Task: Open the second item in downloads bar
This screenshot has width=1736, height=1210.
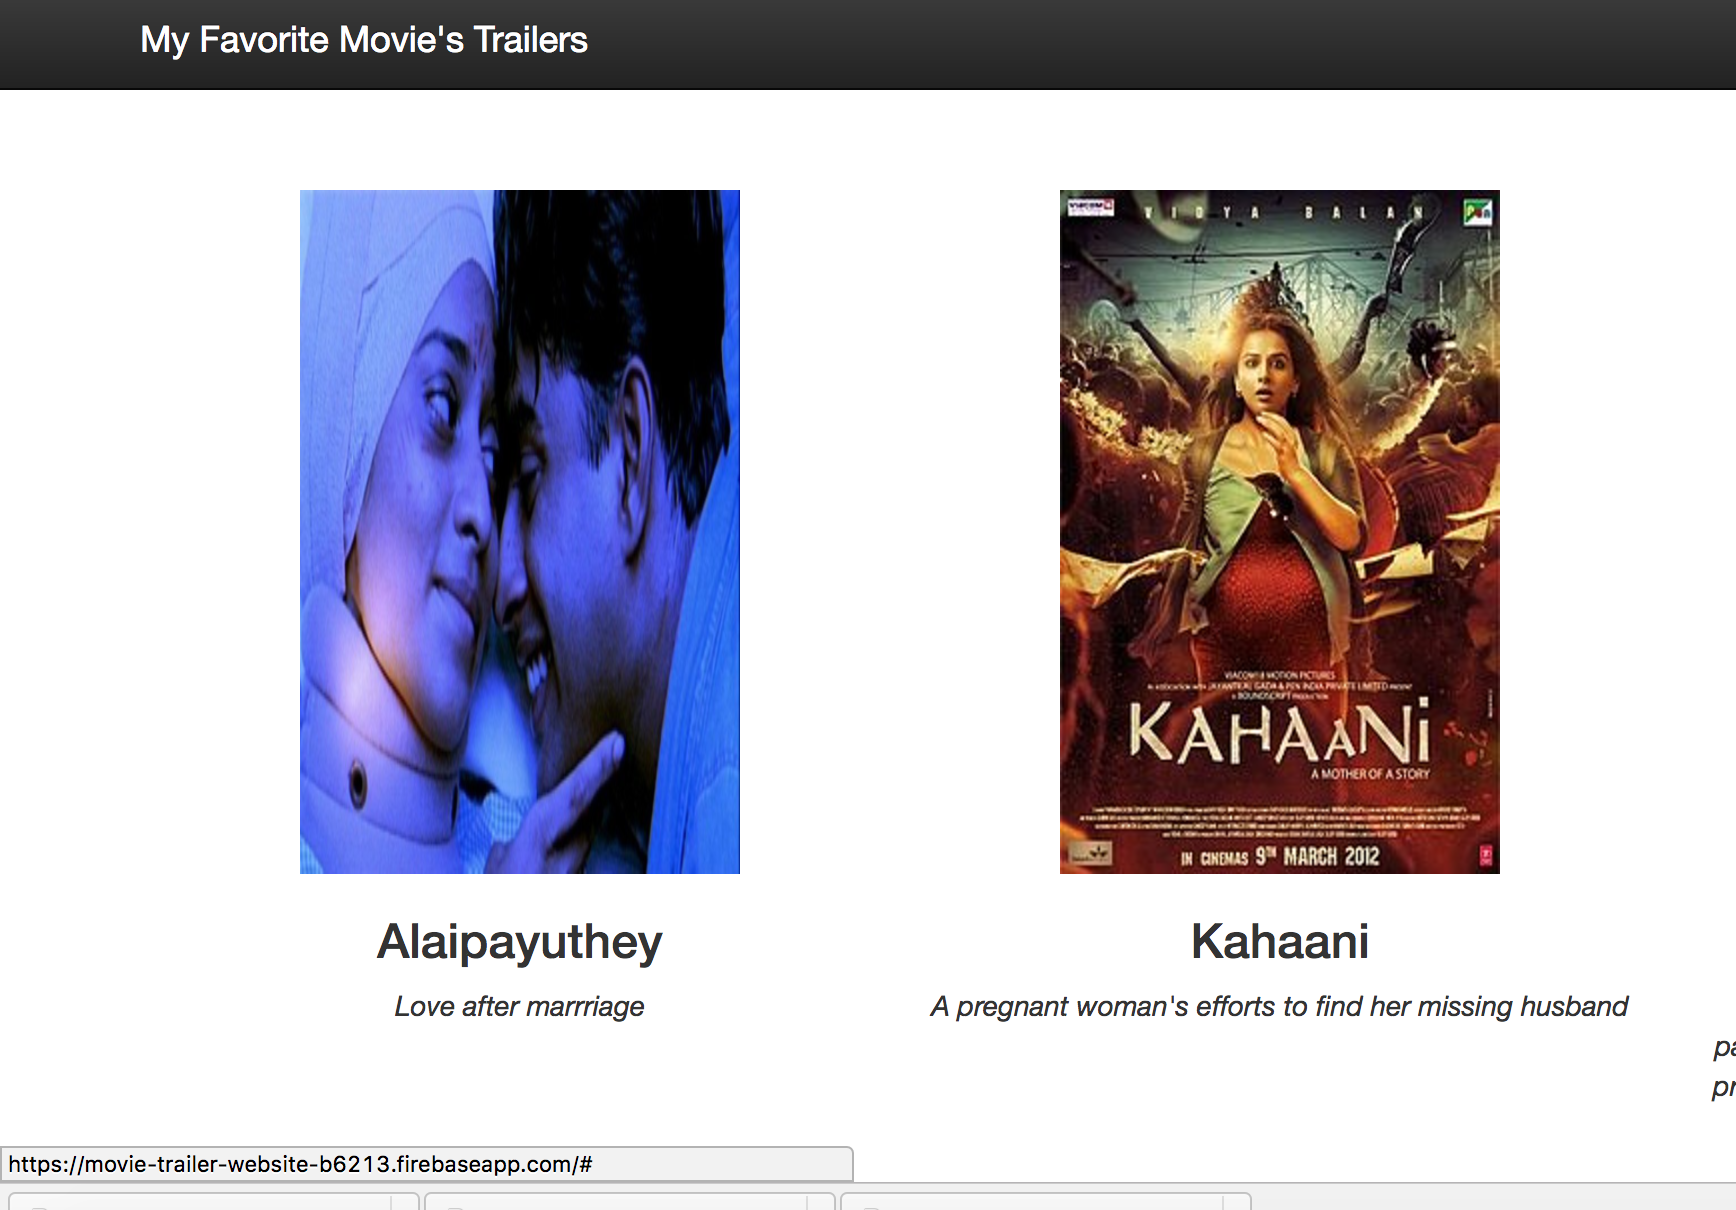Action: 617,1202
